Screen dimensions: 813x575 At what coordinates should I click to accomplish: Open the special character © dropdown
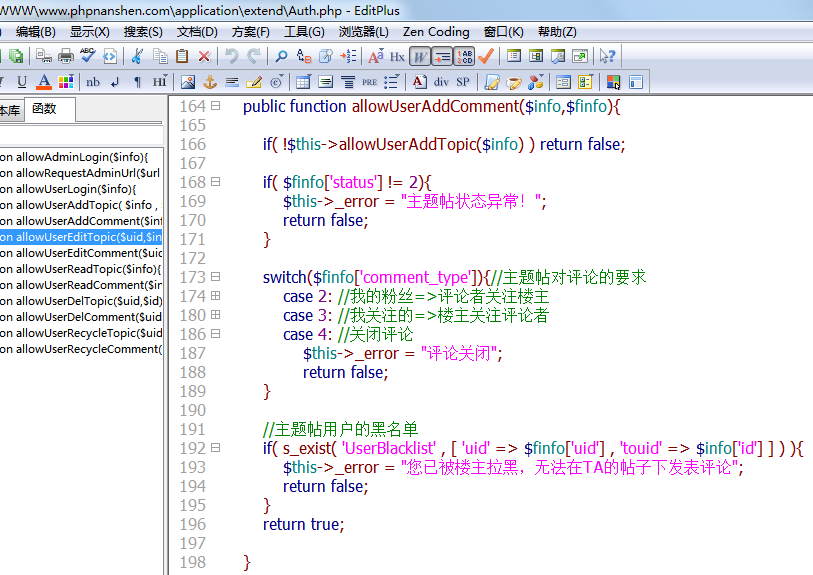(x=276, y=82)
